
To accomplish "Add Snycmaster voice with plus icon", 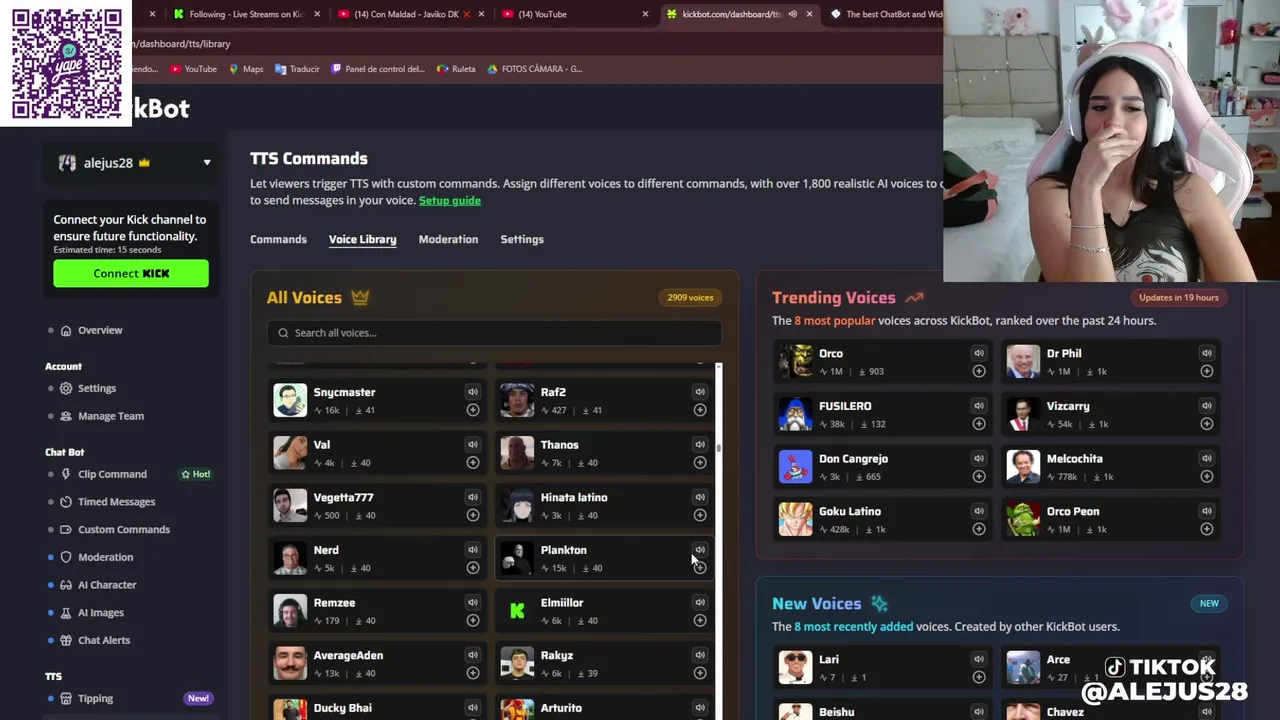I will pyautogui.click(x=473, y=410).
